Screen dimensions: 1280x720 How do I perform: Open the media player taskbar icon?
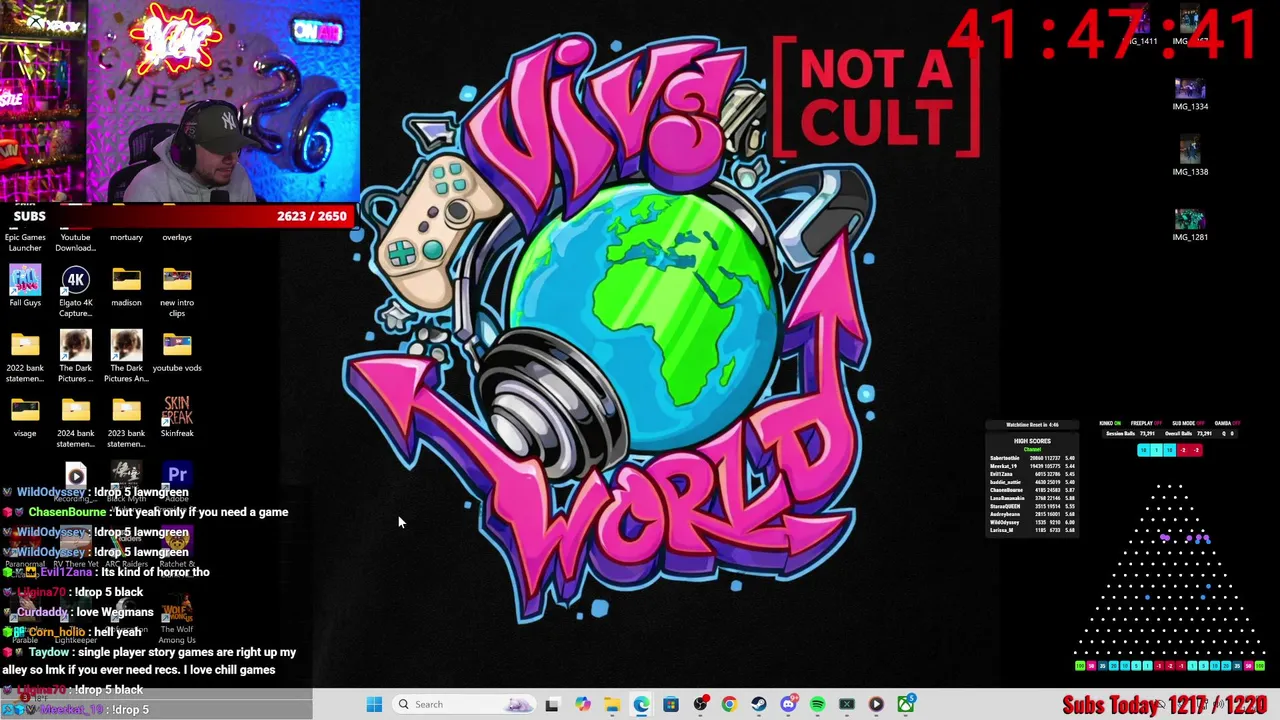[x=876, y=704]
